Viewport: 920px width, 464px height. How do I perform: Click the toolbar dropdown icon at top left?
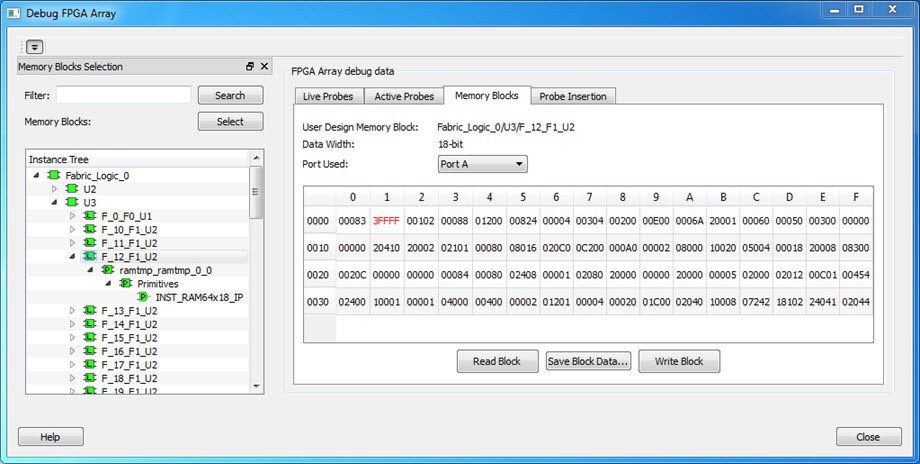point(35,47)
